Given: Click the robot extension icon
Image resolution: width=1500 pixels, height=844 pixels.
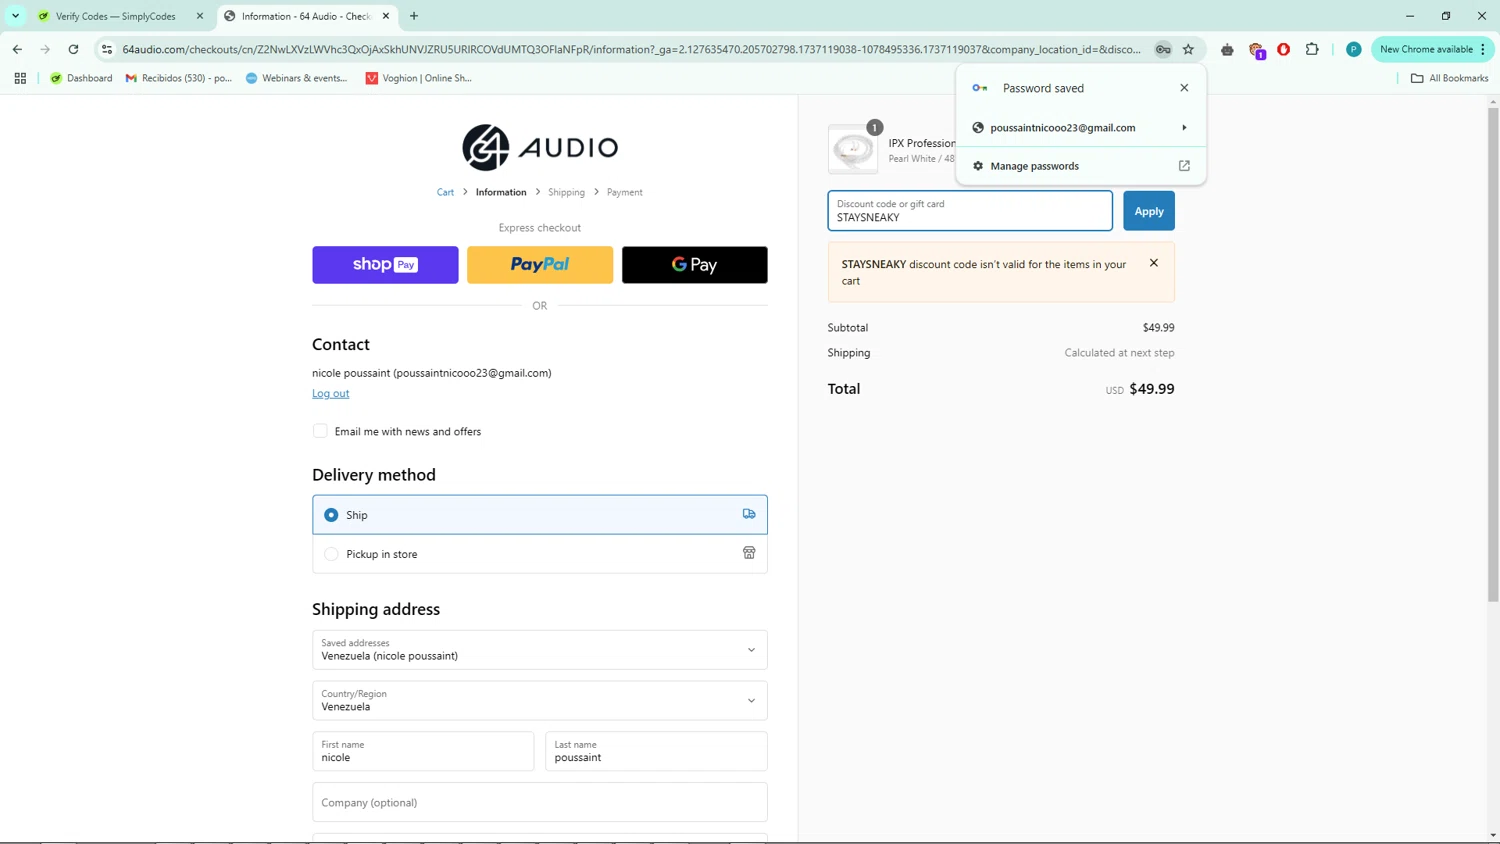Looking at the screenshot, I should [x=1227, y=49].
